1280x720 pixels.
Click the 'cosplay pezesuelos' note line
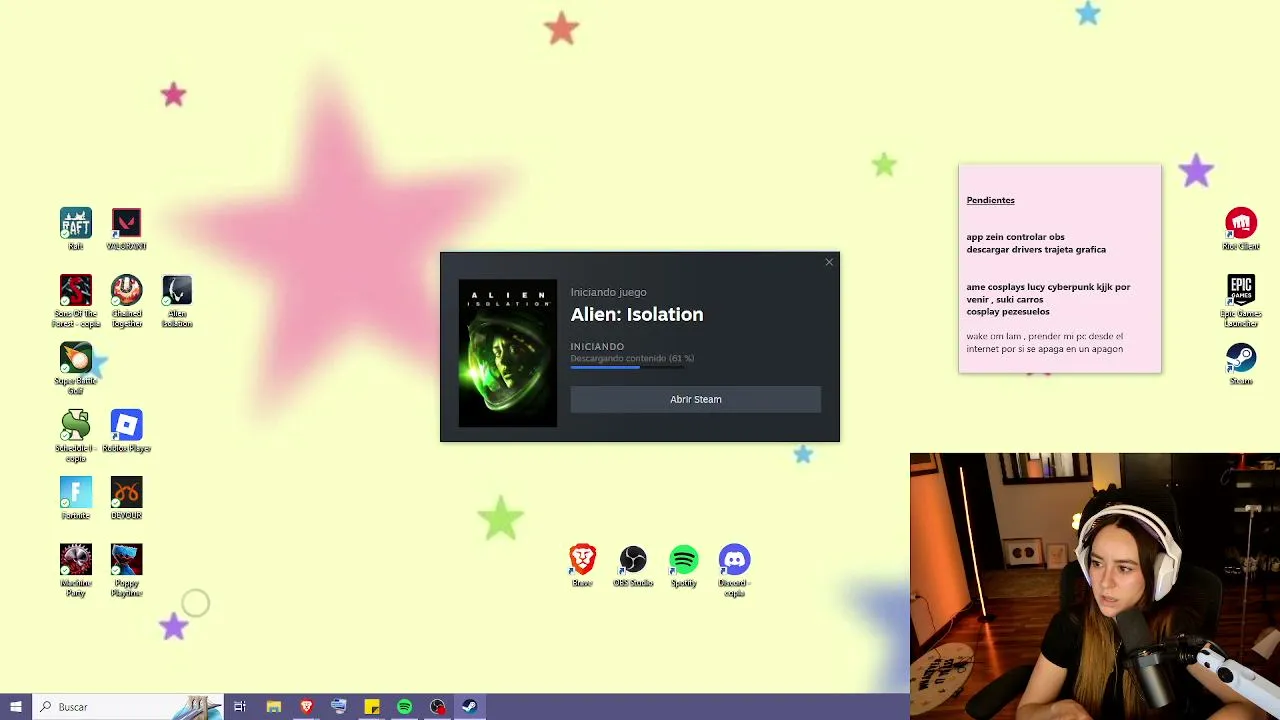click(1008, 311)
